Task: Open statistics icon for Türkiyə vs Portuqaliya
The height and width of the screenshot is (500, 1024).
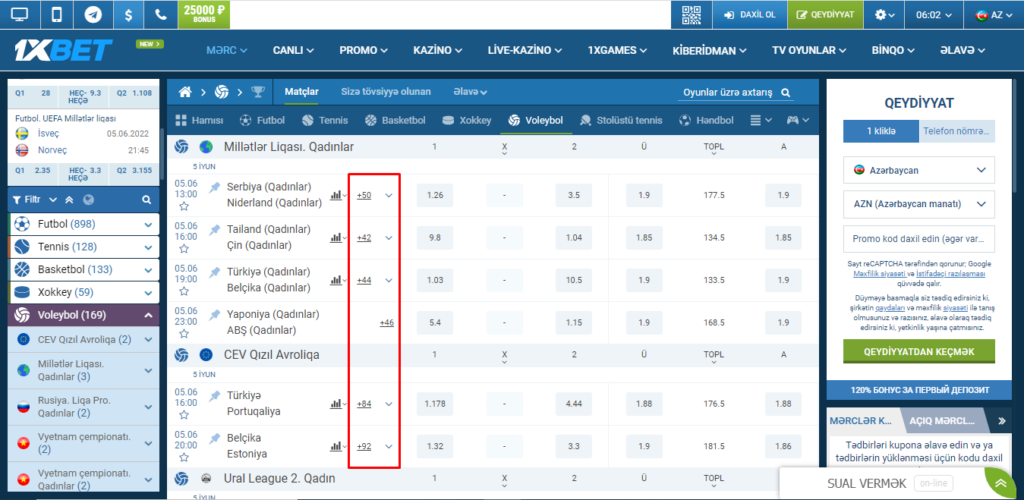Action: click(338, 404)
